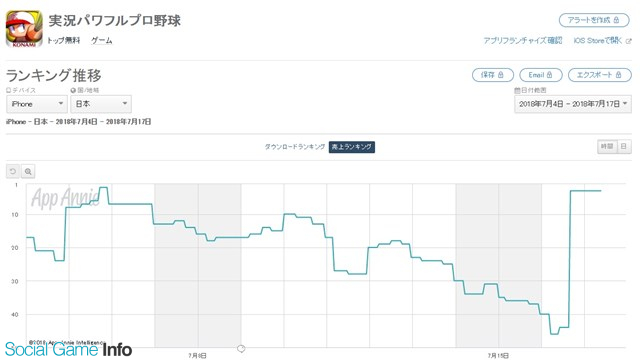This screenshot has width=640, height=362.
Task: Click the lock icon on アラートを作成 button
Action: pyautogui.click(x=616, y=20)
